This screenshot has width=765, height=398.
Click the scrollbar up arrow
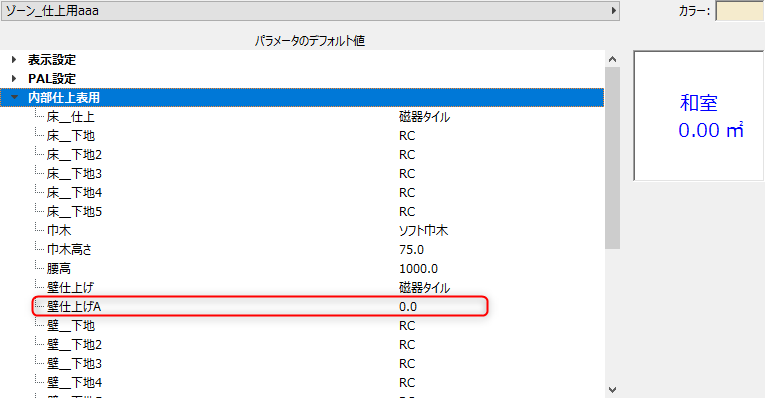613,59
